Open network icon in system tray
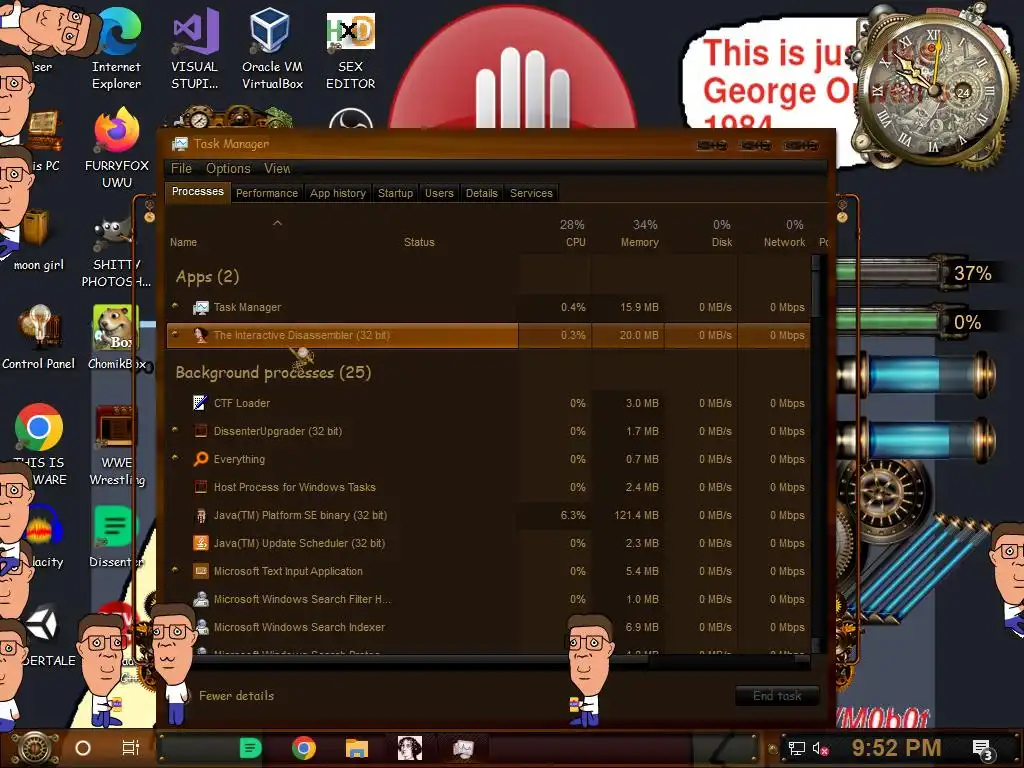 pos(797,748)
